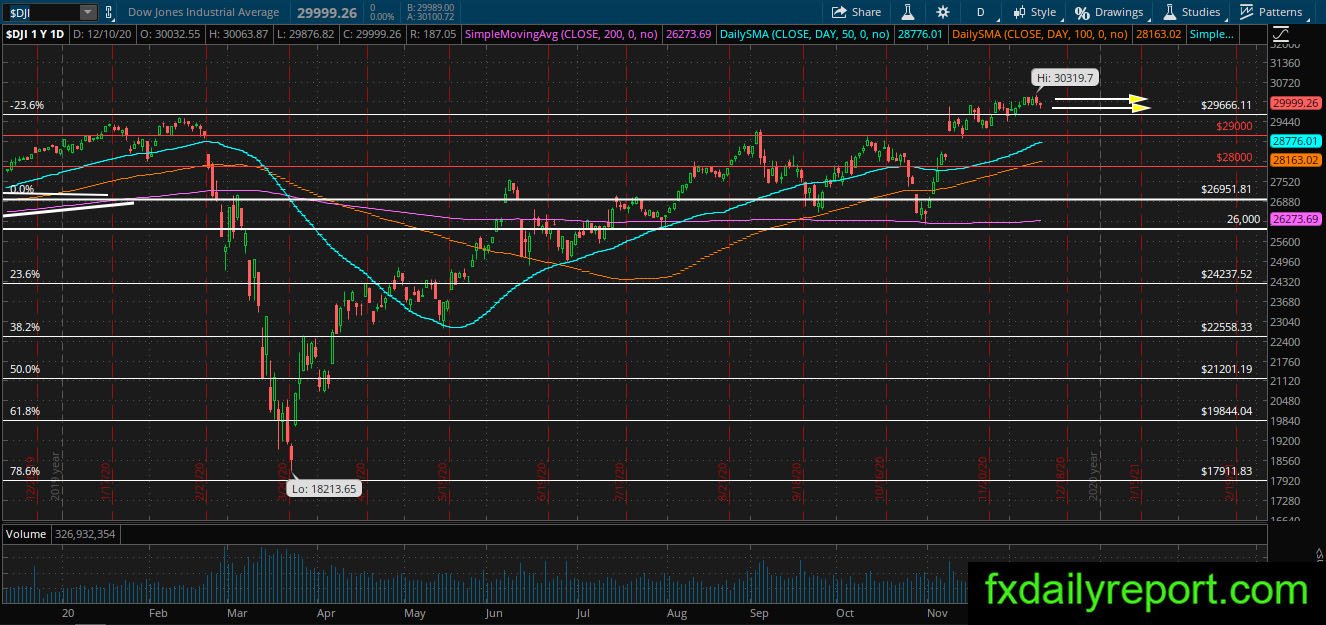Click the Nov label on time axis
This screenshot has width=1326, height=625.
(937, 611)
